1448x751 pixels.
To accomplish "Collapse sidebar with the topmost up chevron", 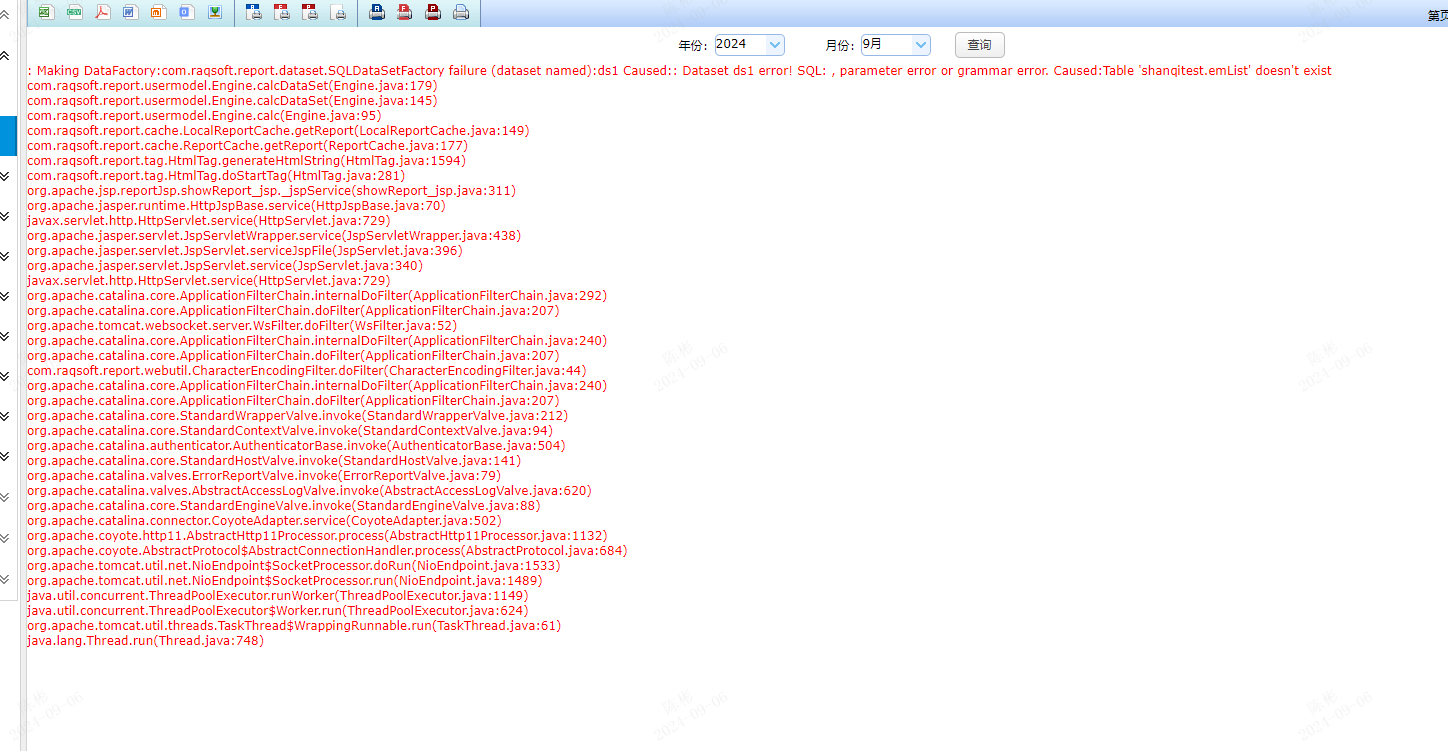I will click(5, 14).
